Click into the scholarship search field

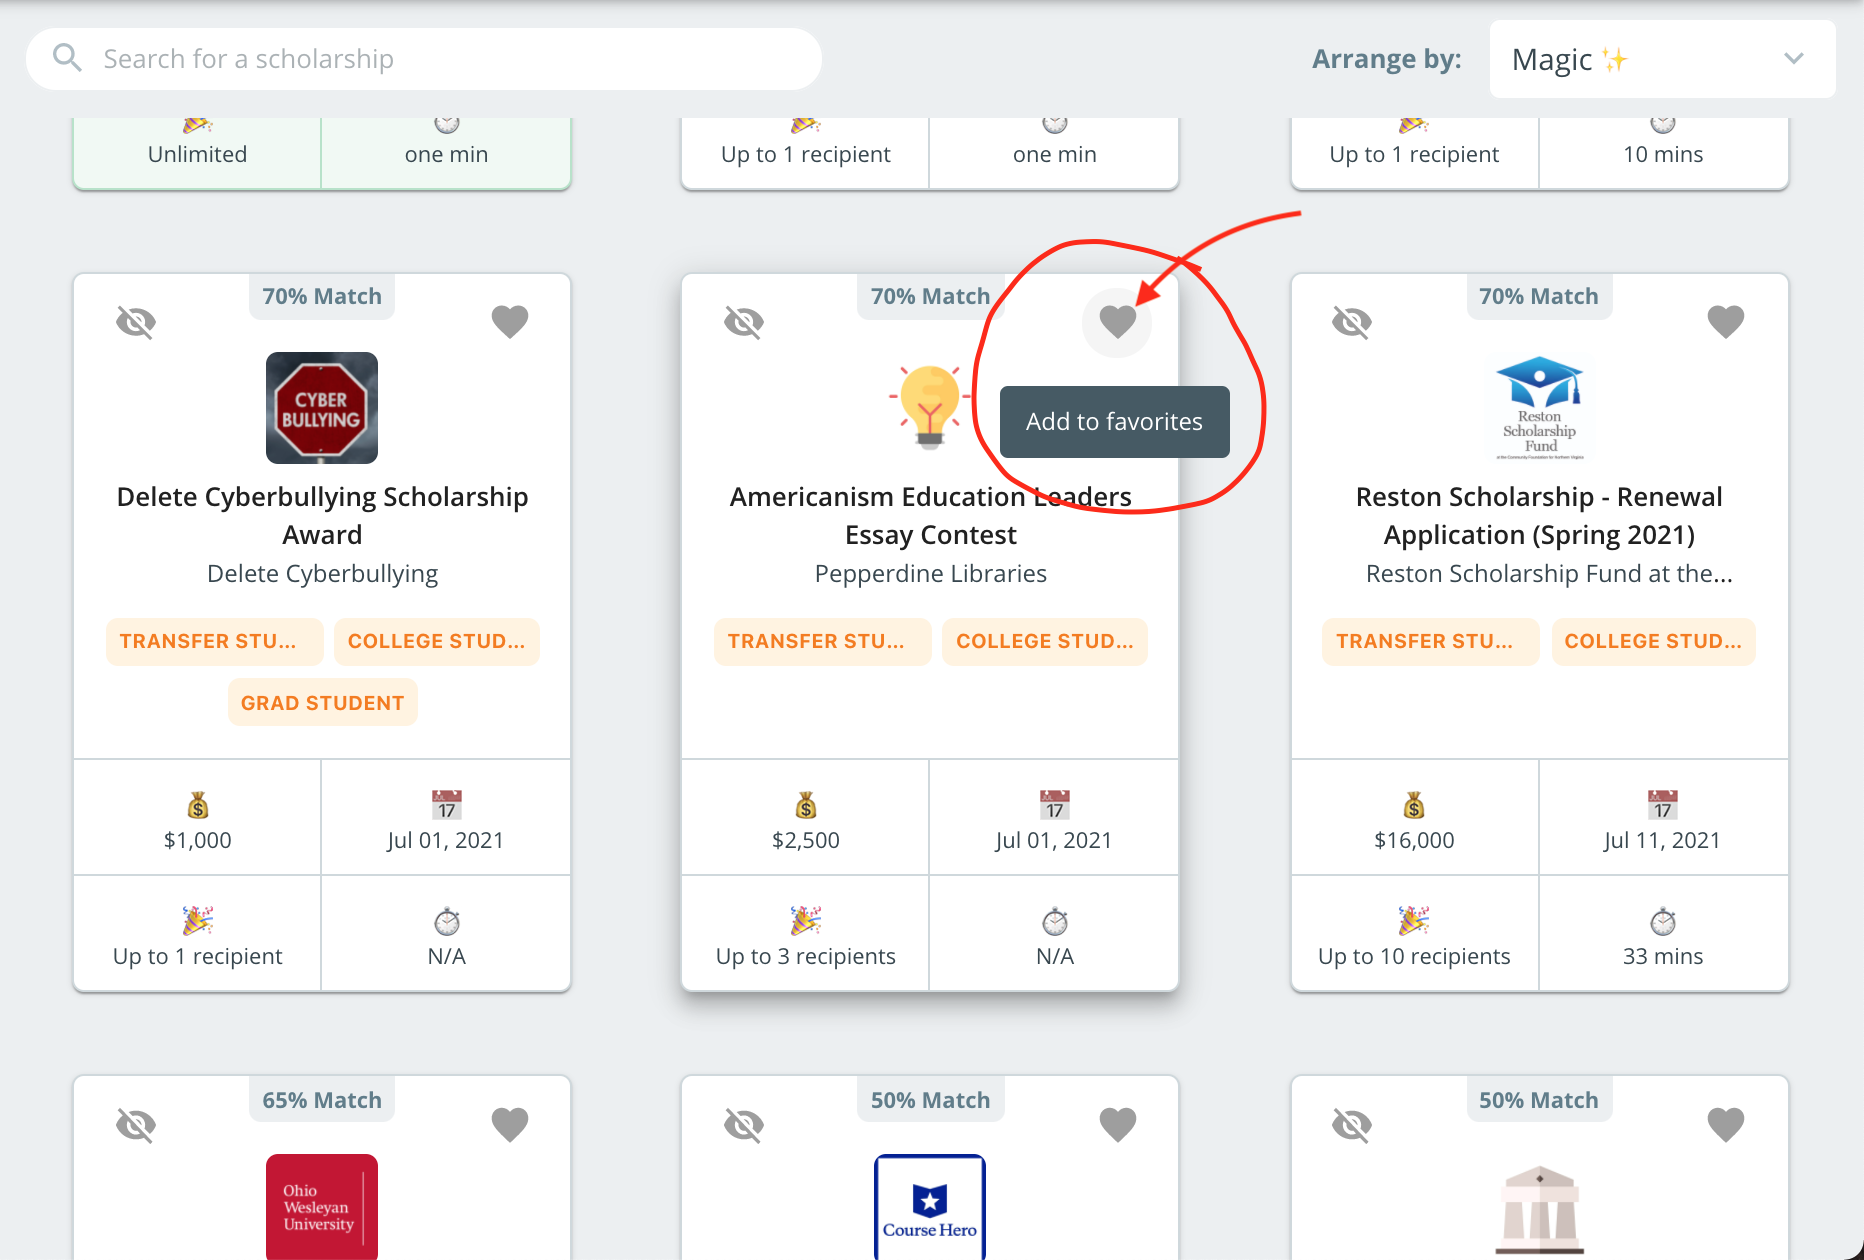440,59
